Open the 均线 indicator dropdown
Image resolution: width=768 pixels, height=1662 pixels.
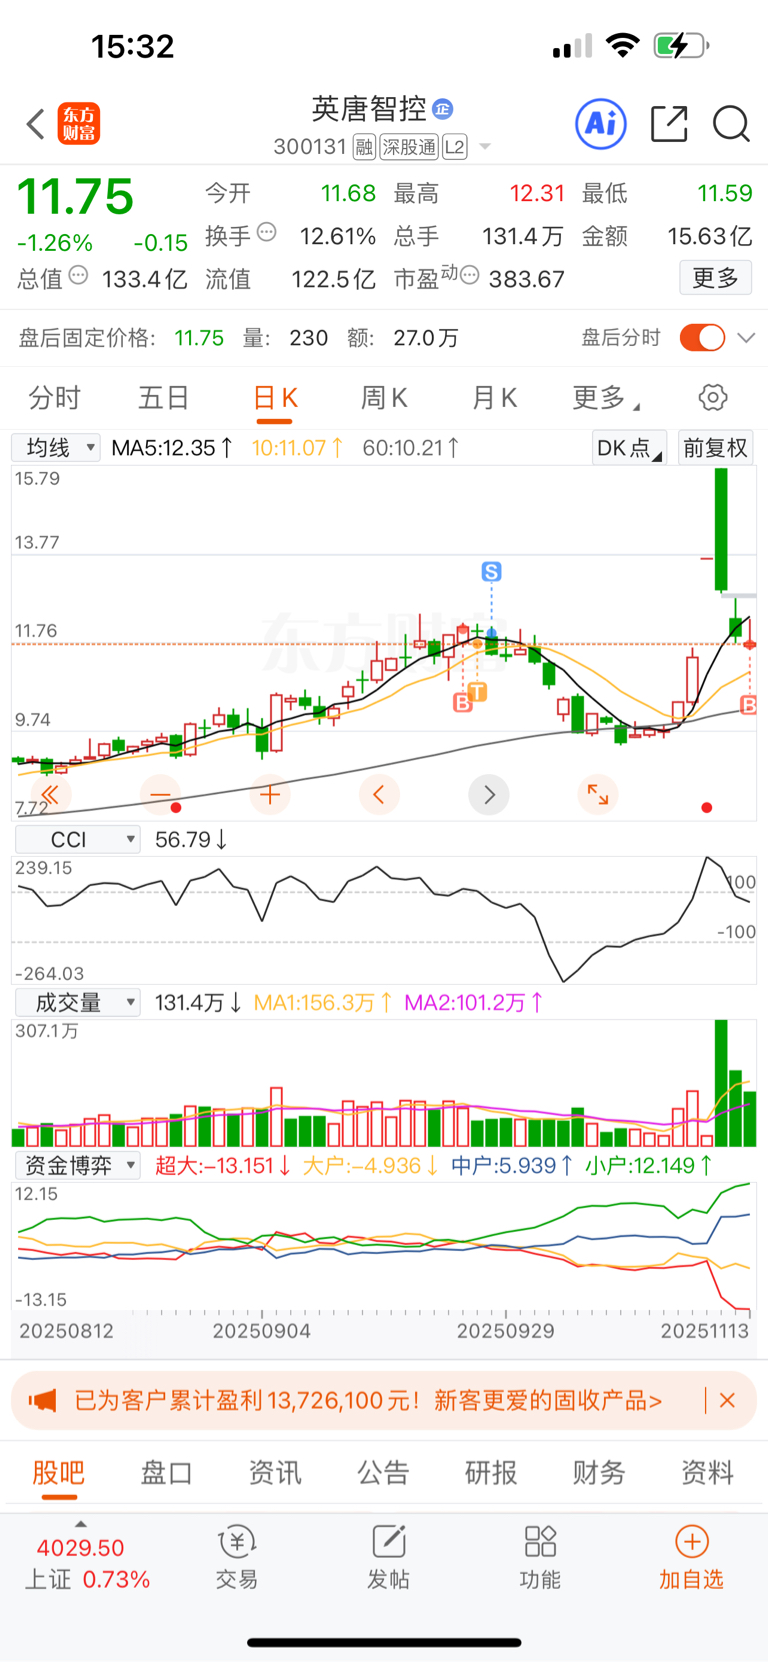56,447
